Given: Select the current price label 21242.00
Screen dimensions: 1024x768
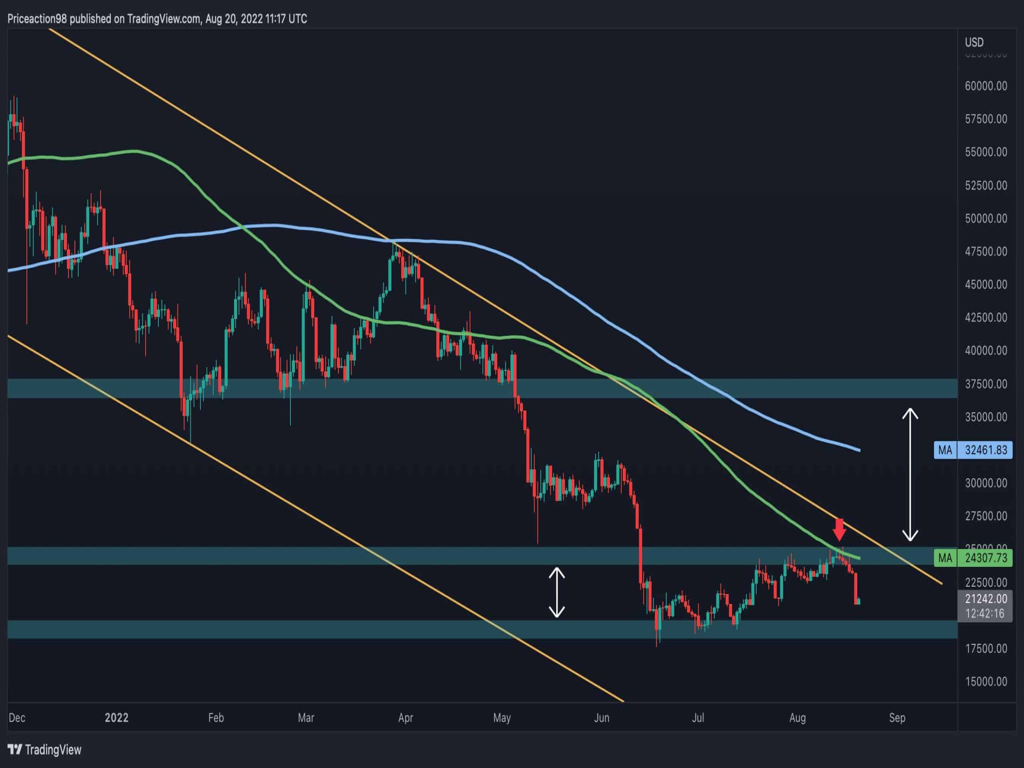Looking at the screenshot, I should [986, 597].
